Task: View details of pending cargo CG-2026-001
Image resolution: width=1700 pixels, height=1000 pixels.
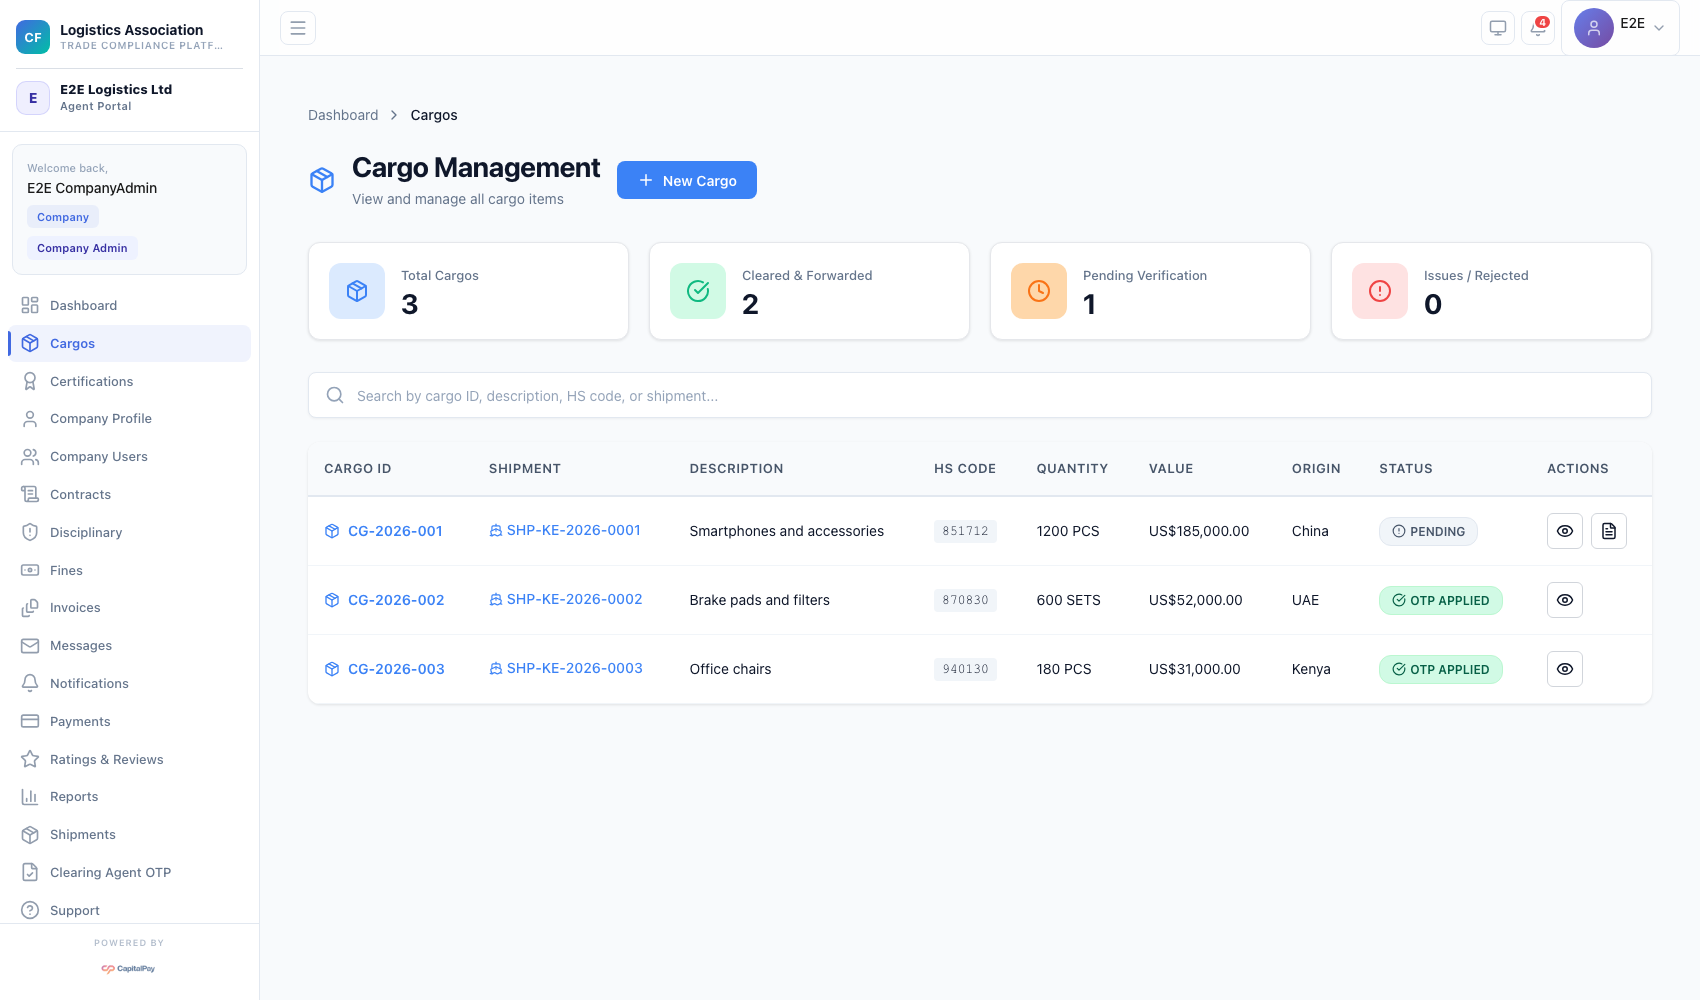Action: 1564,531
